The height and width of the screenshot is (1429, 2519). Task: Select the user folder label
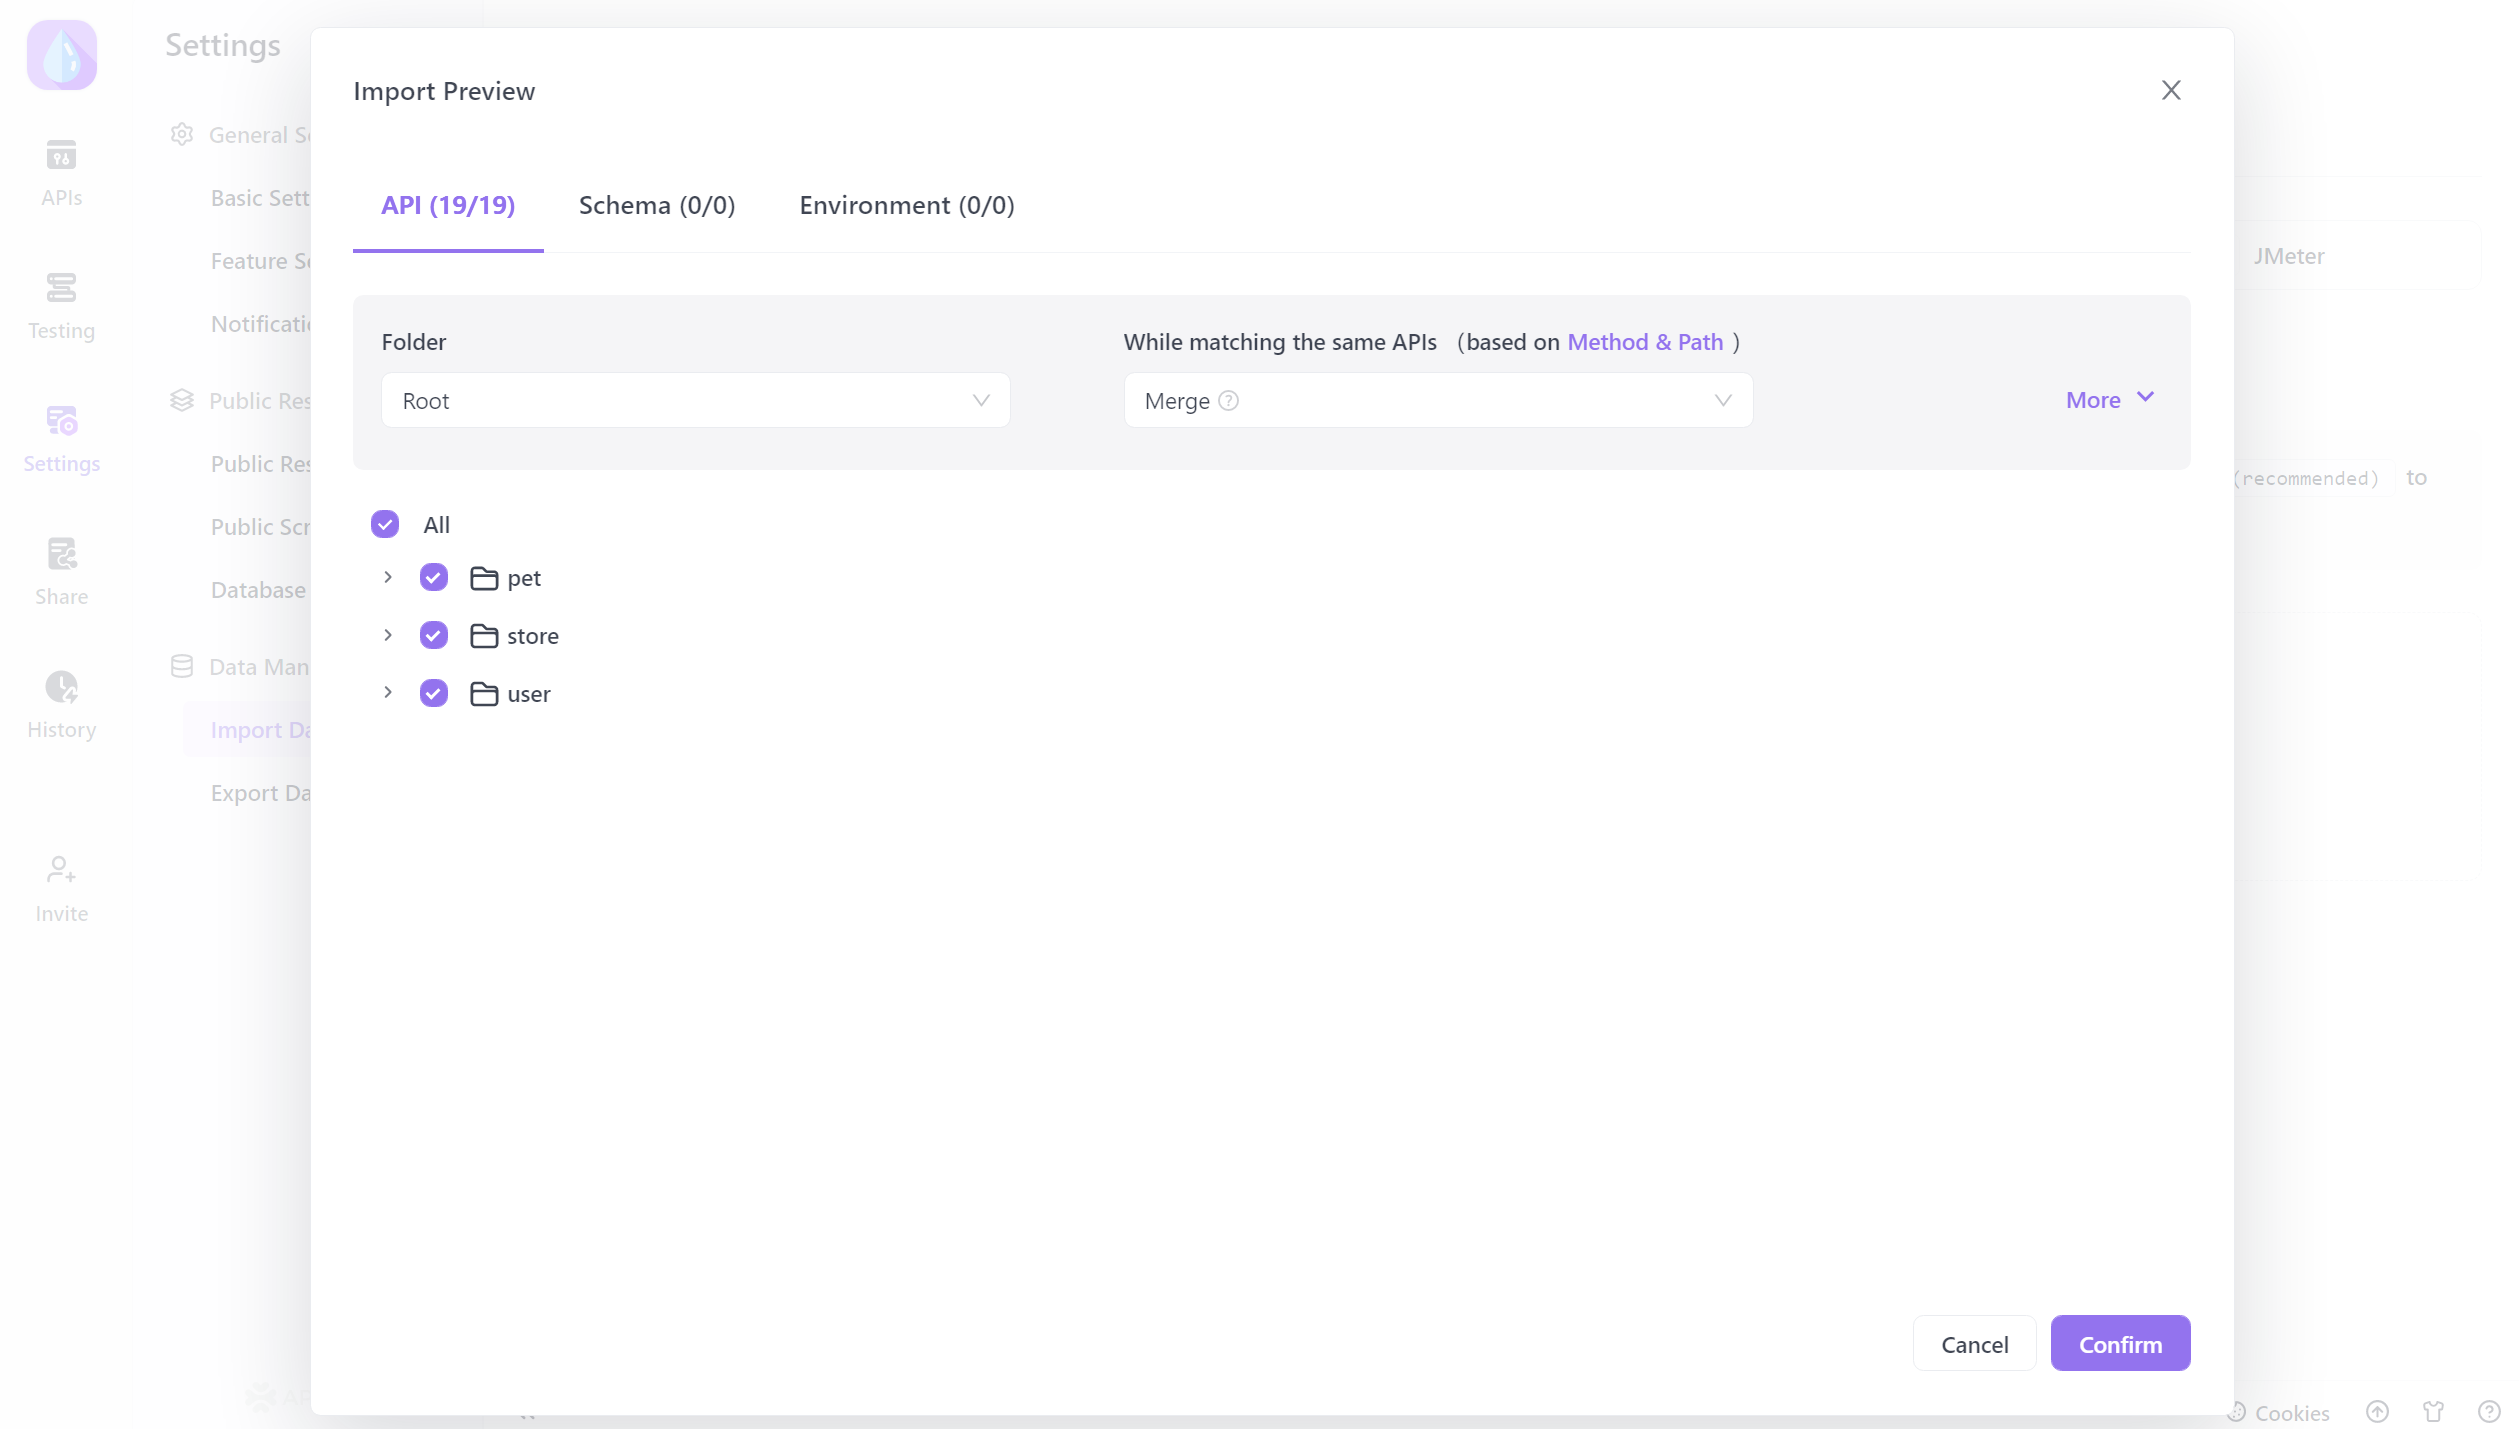[x=529, y=694]
